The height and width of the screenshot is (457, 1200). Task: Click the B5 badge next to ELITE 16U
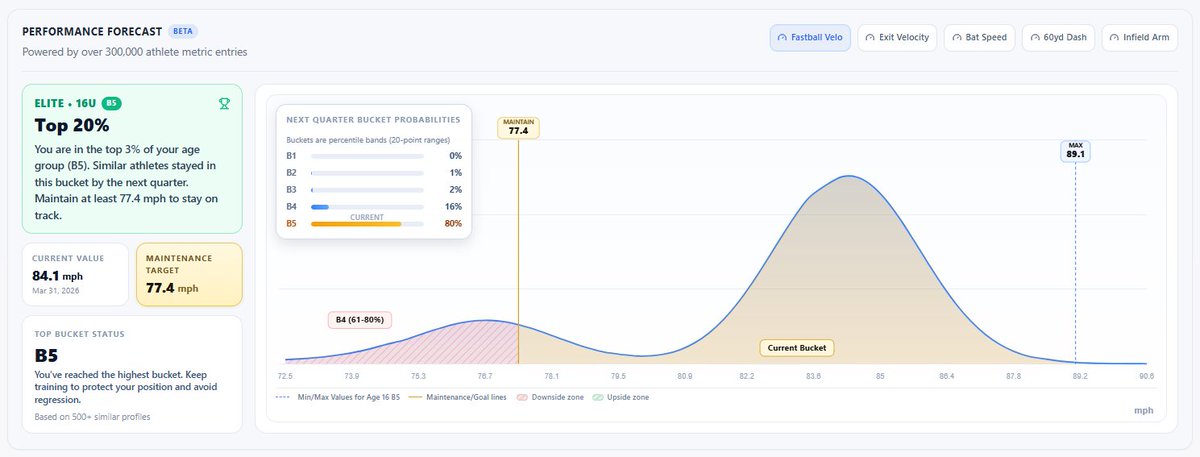coord(112,102)
